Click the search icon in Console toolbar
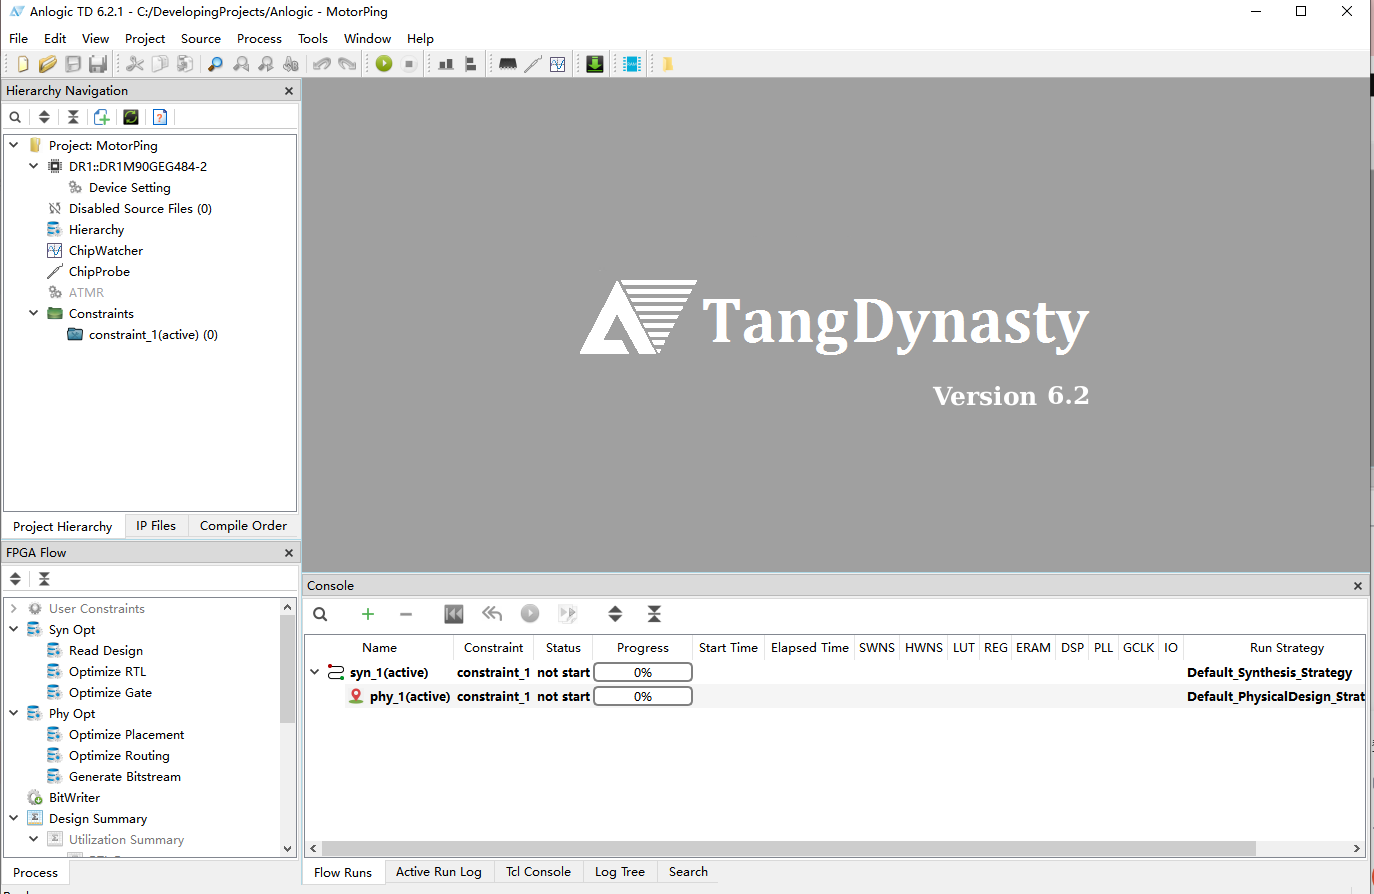The image size is (1374, 894). (x=320, y=614)
